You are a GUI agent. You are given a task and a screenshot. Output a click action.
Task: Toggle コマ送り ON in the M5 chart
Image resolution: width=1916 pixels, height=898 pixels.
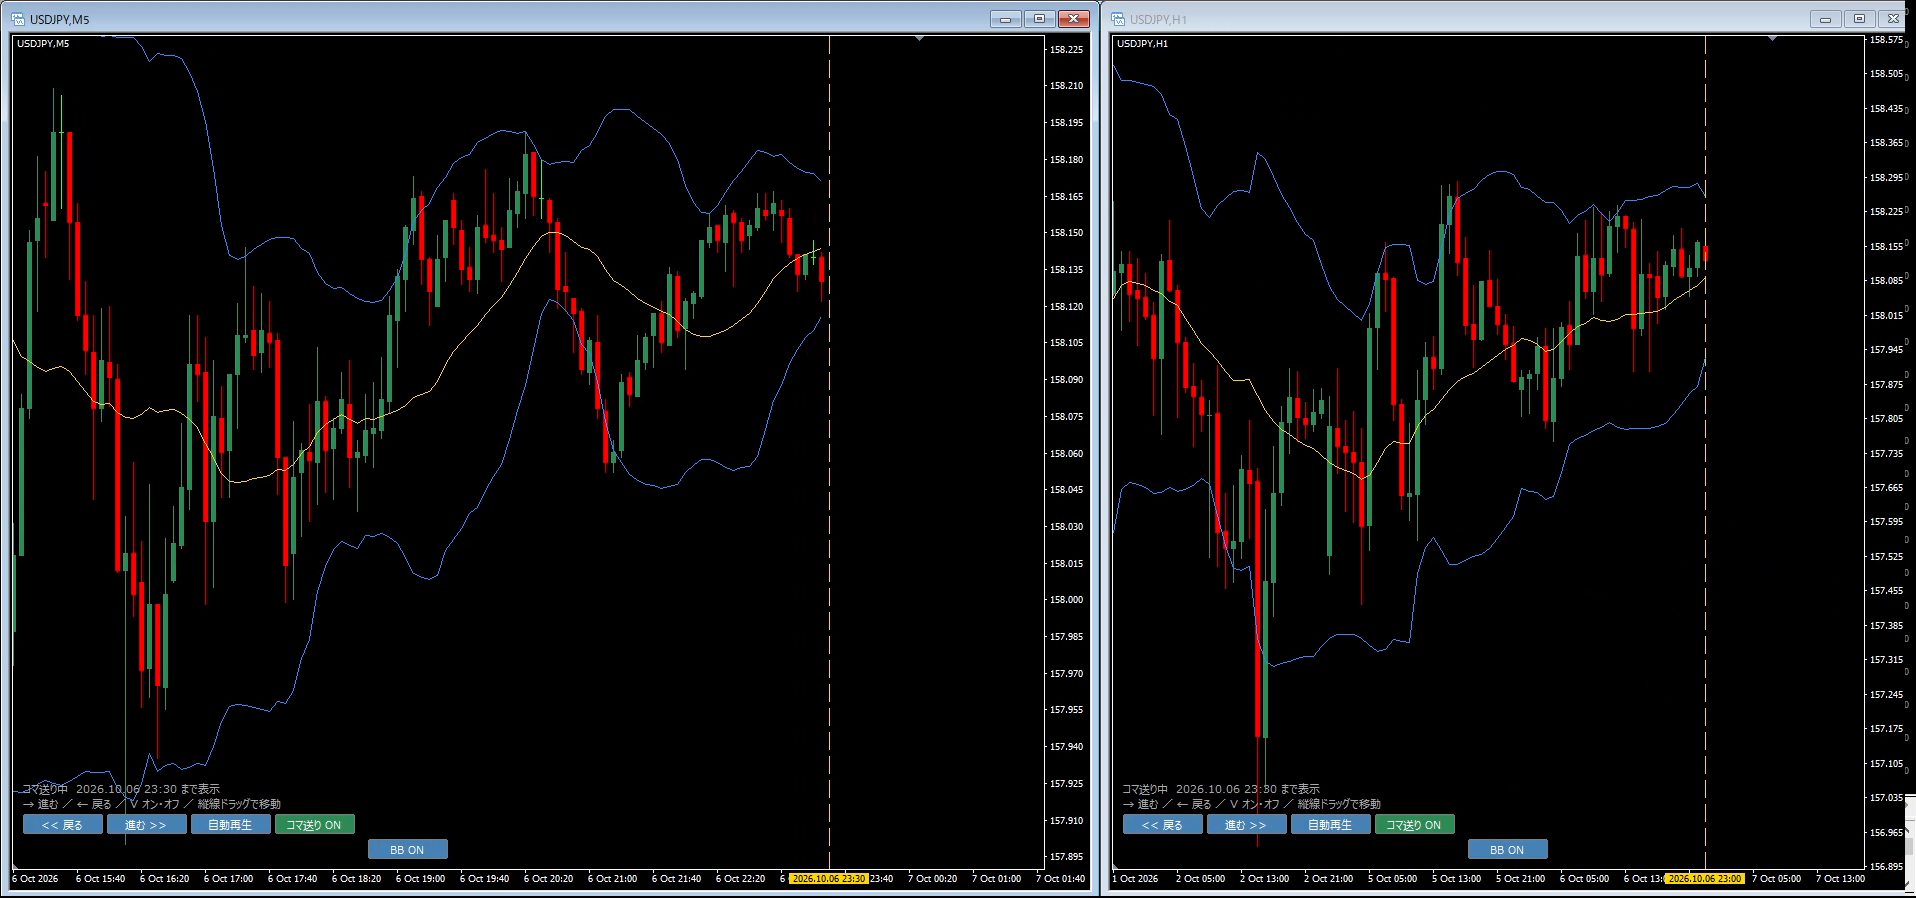[314, 825]
